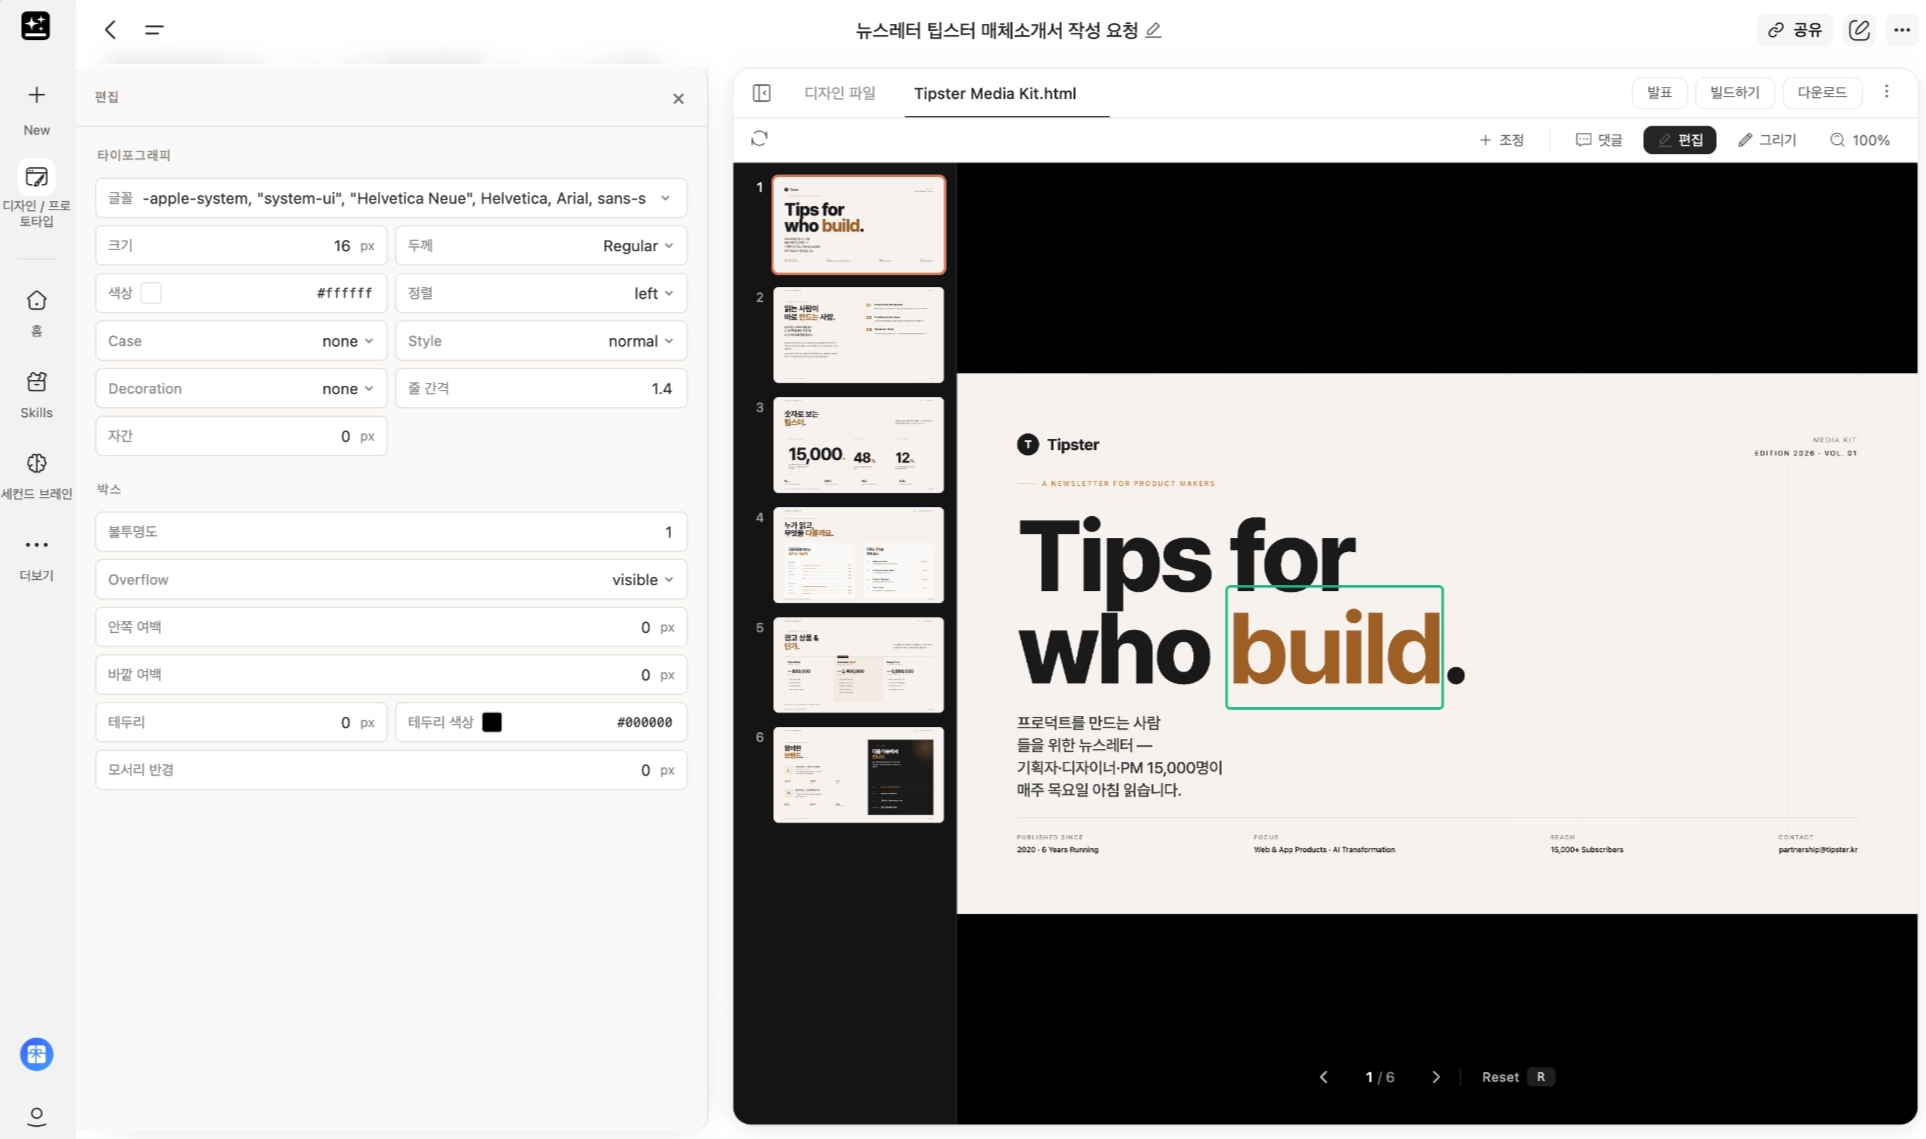Click the 다운로드 button
This screenshot has width=1926, height=1139.
pos(1822,92)
